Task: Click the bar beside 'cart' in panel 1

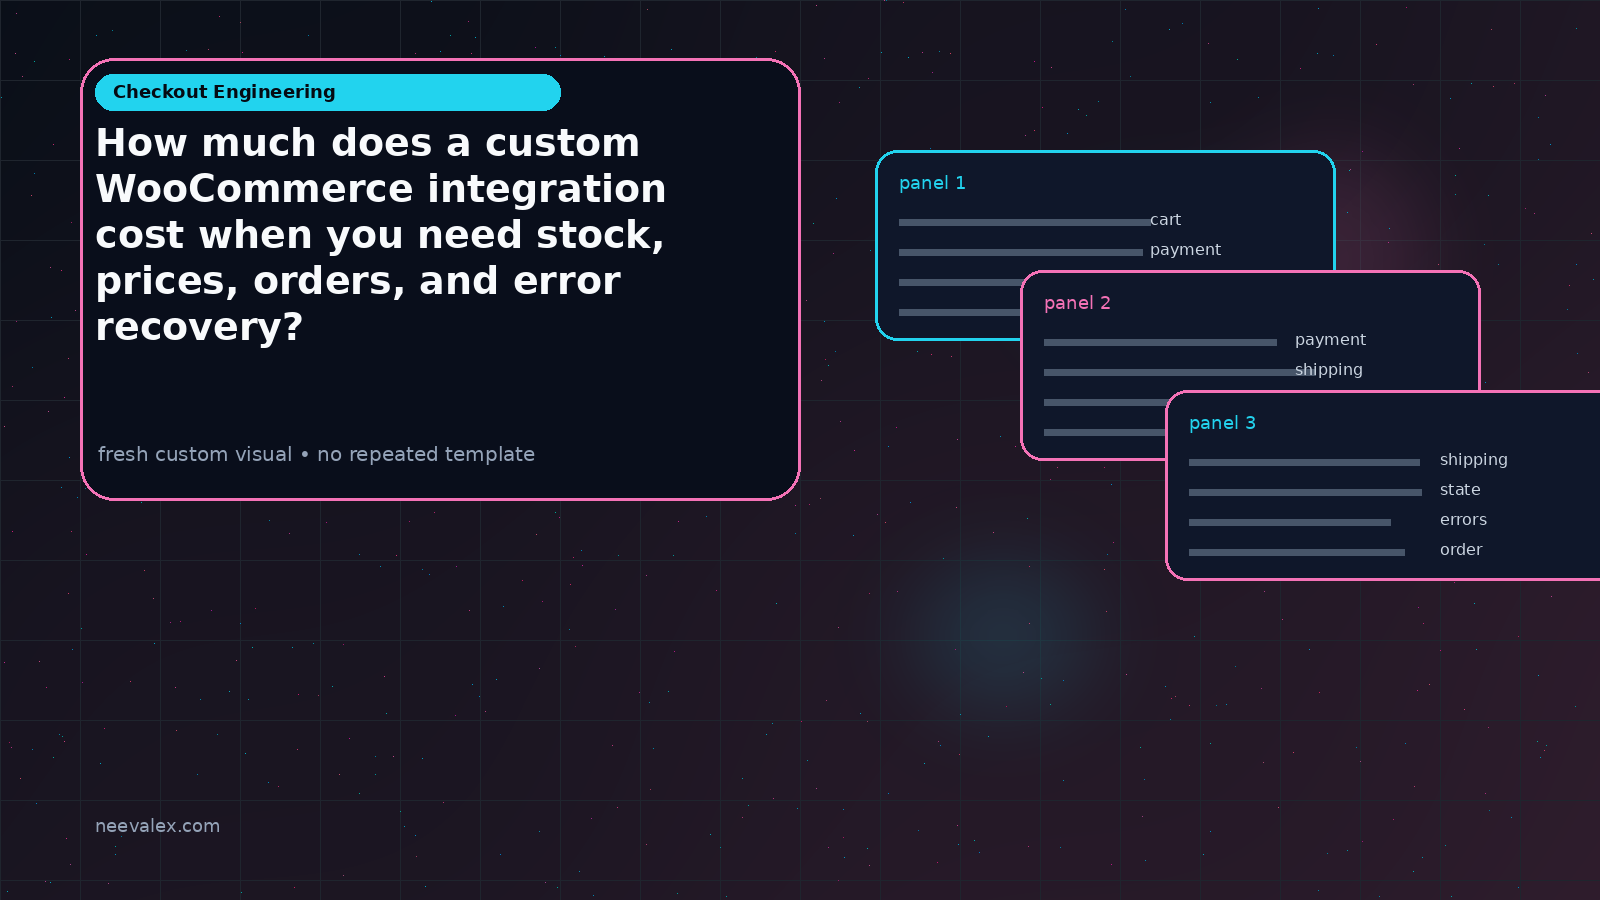Action: coord(1026,222)
